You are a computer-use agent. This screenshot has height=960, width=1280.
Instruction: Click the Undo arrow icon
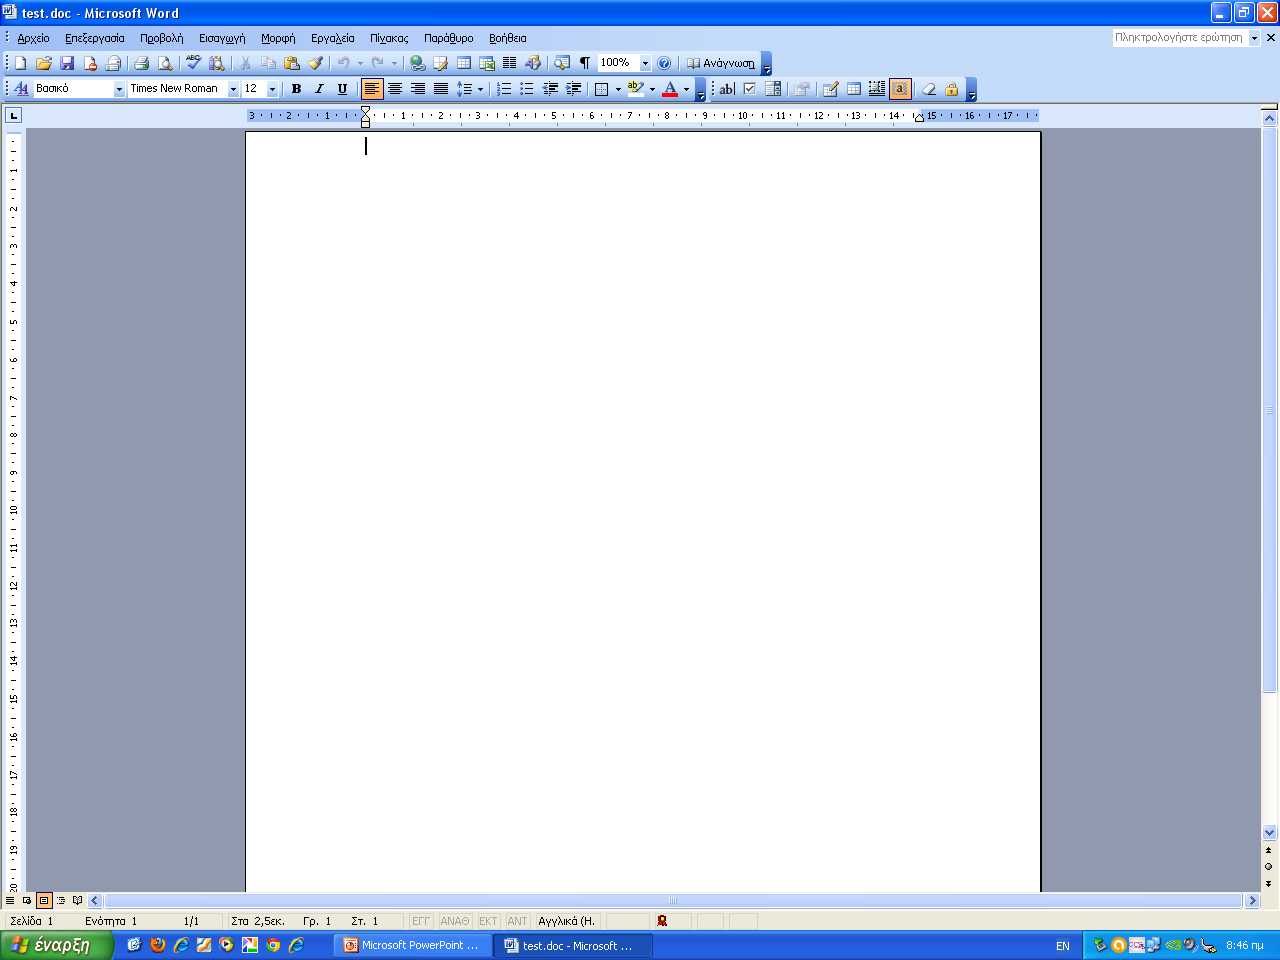343,63
